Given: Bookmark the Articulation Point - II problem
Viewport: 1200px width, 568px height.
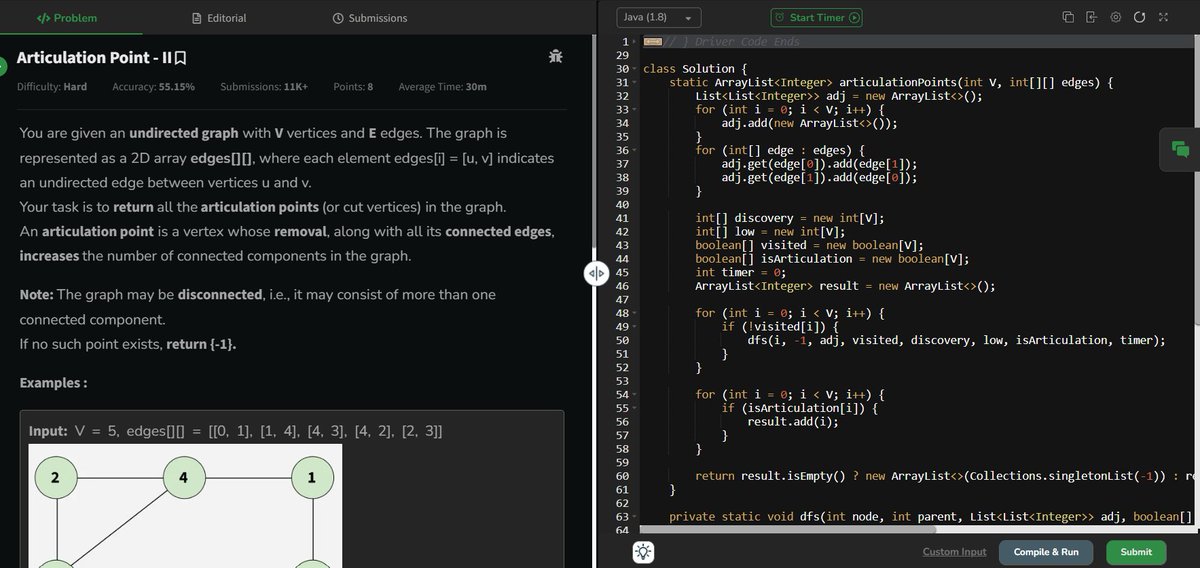Looking at the screenshot, I should coord(180,59).
